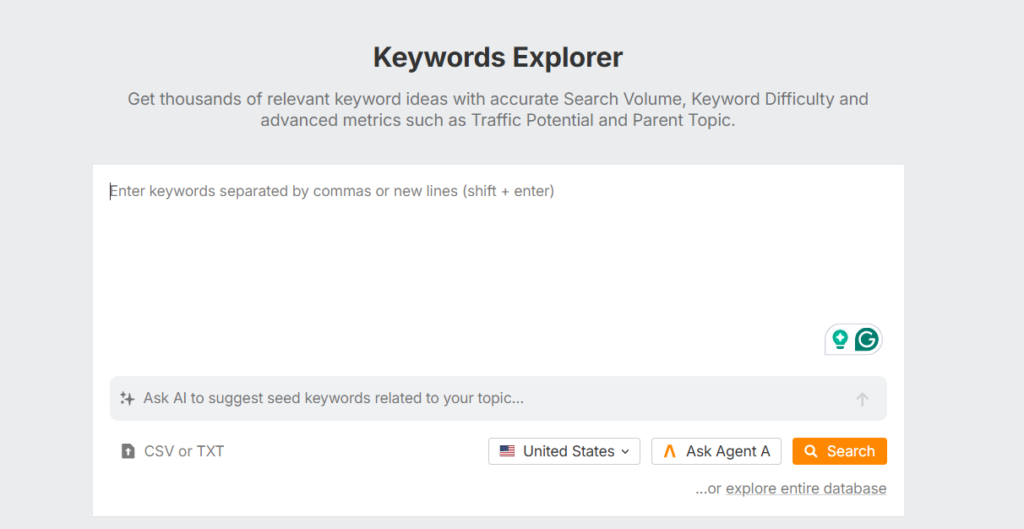This screenshot has height=529, width=1024.
Task: Click the green lightbulb suggestion icon
Action: [x=840, y=340]
